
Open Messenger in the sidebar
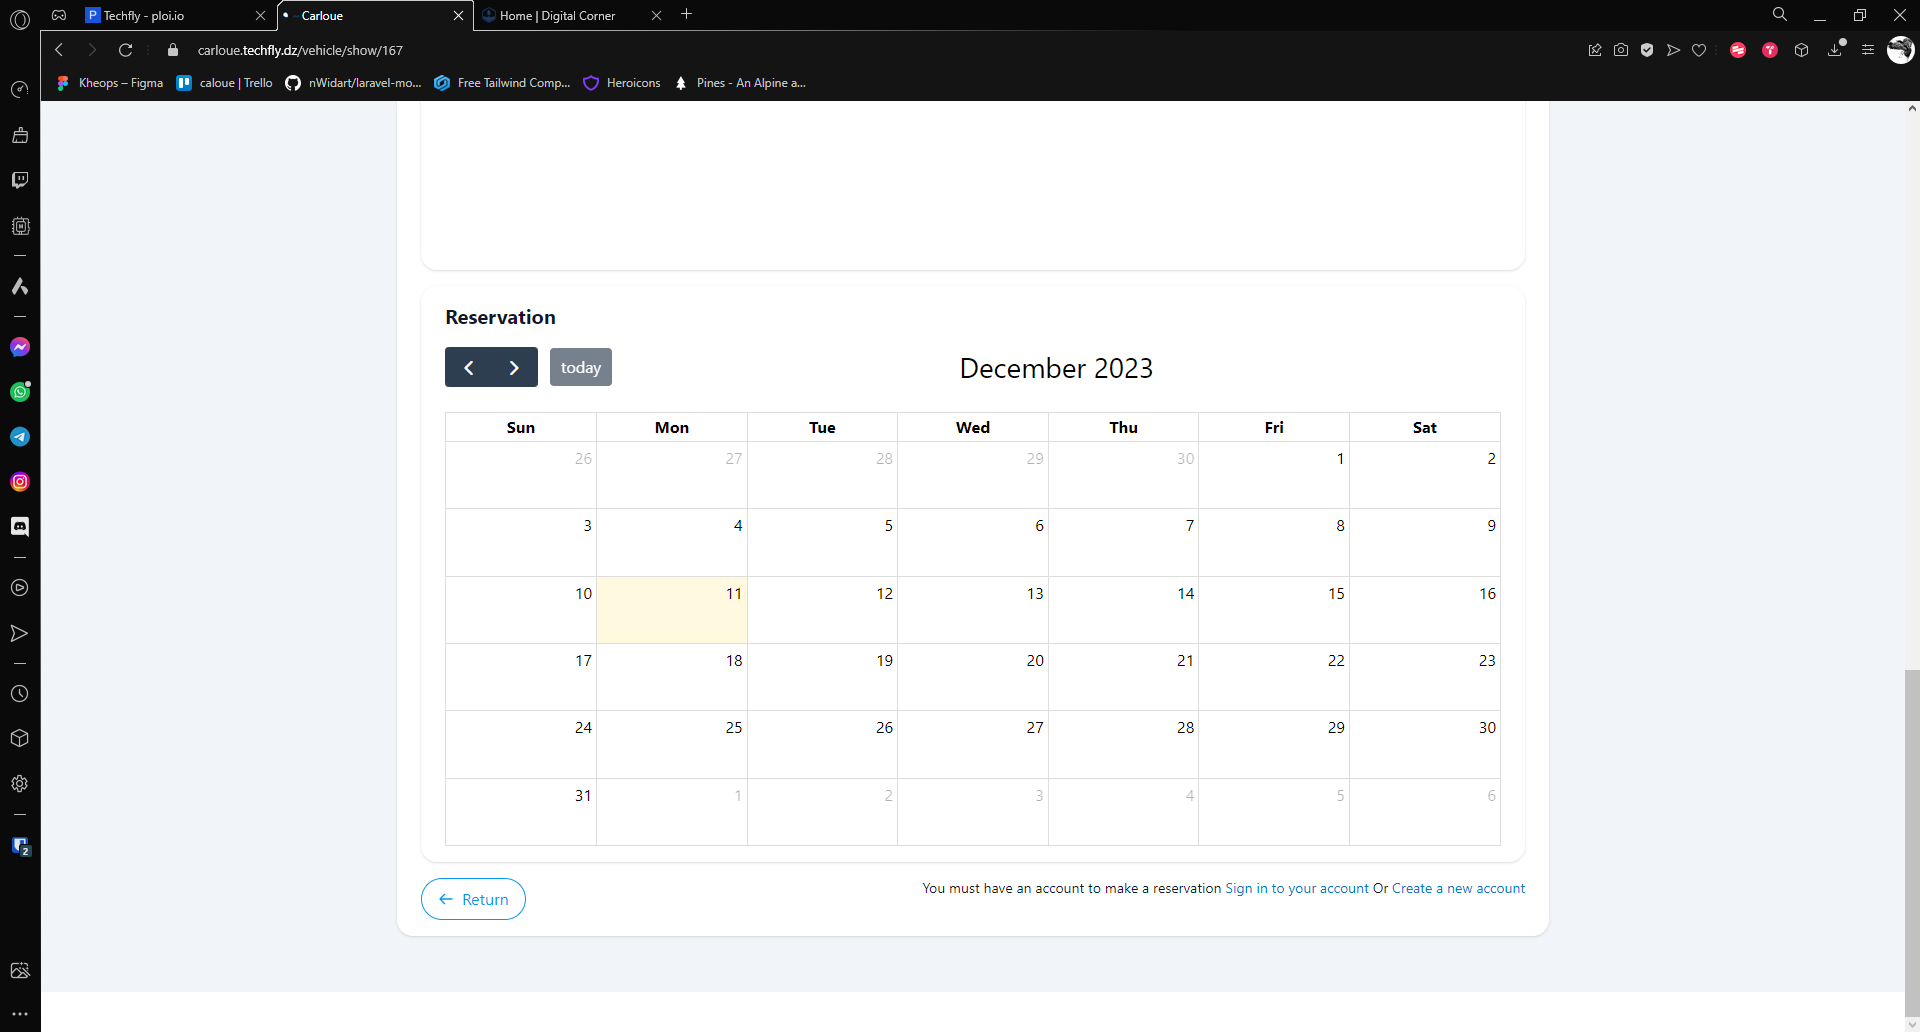coord(20,347)
